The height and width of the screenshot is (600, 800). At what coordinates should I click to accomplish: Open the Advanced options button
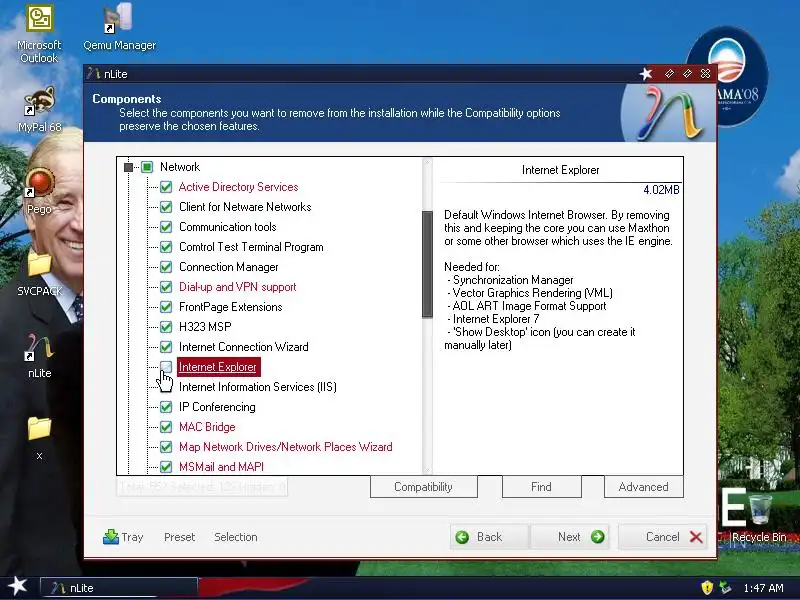coord(643,487)
